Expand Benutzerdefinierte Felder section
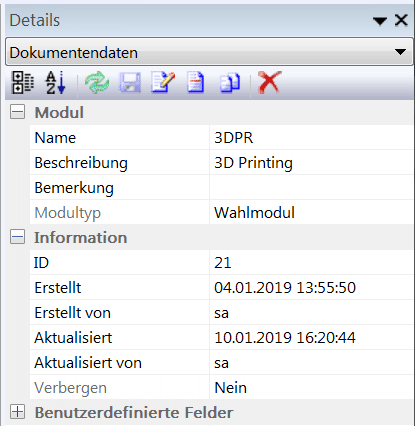The height and width of the screenshot is (426, 415). (x=17, y=412)
